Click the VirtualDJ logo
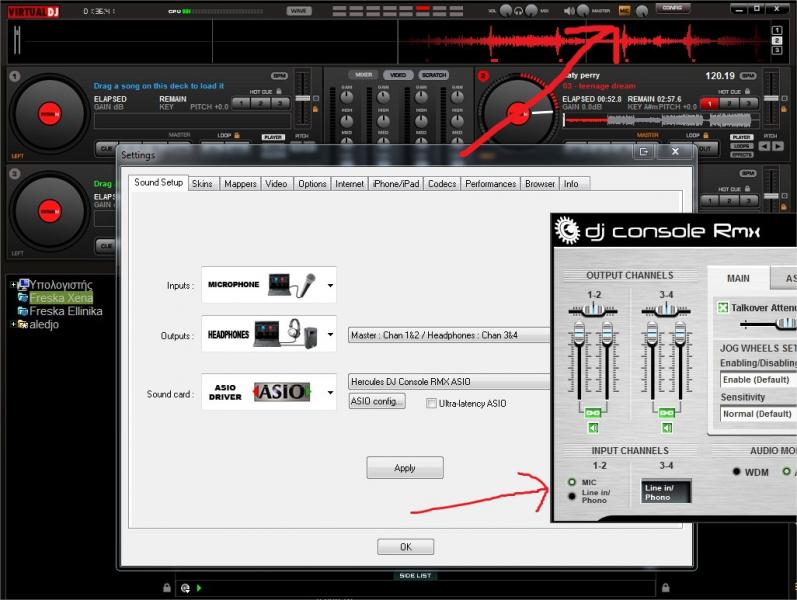 [33, 11]
